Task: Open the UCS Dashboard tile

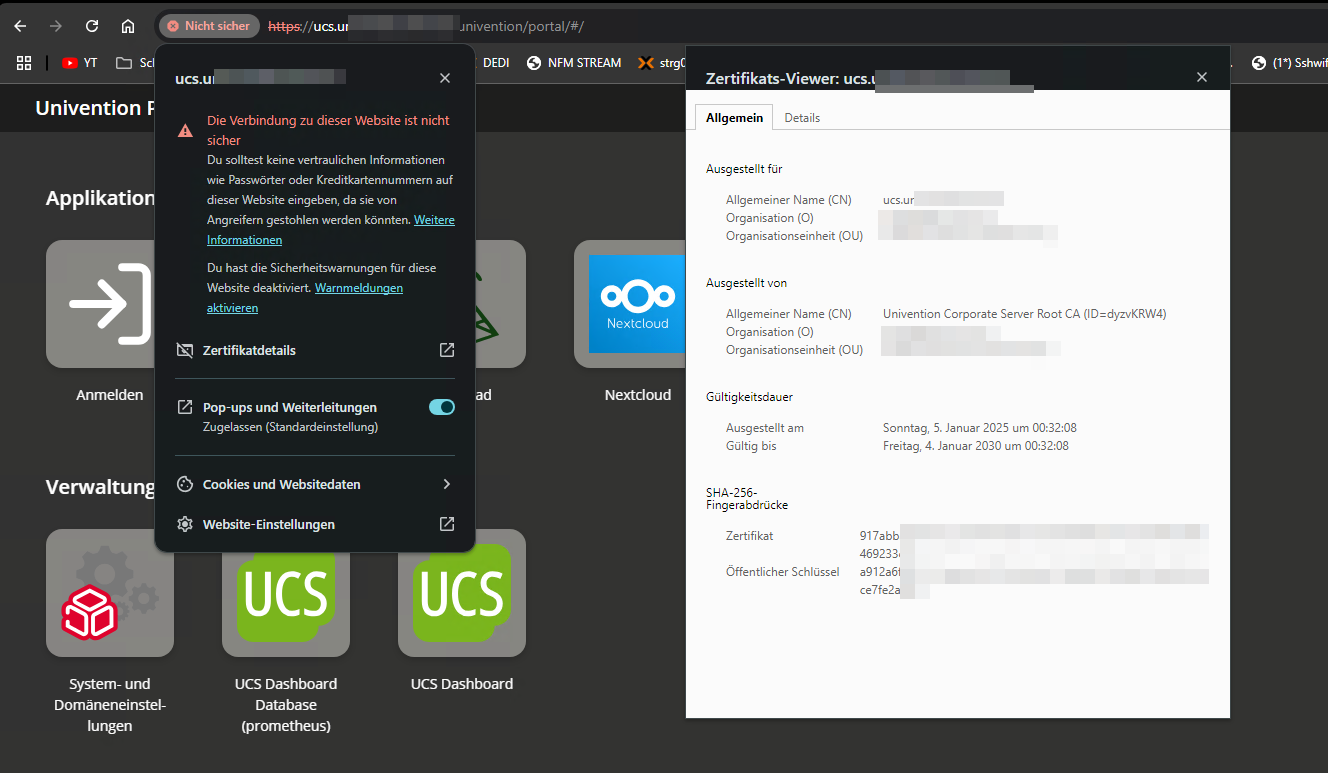Action: 462,593
